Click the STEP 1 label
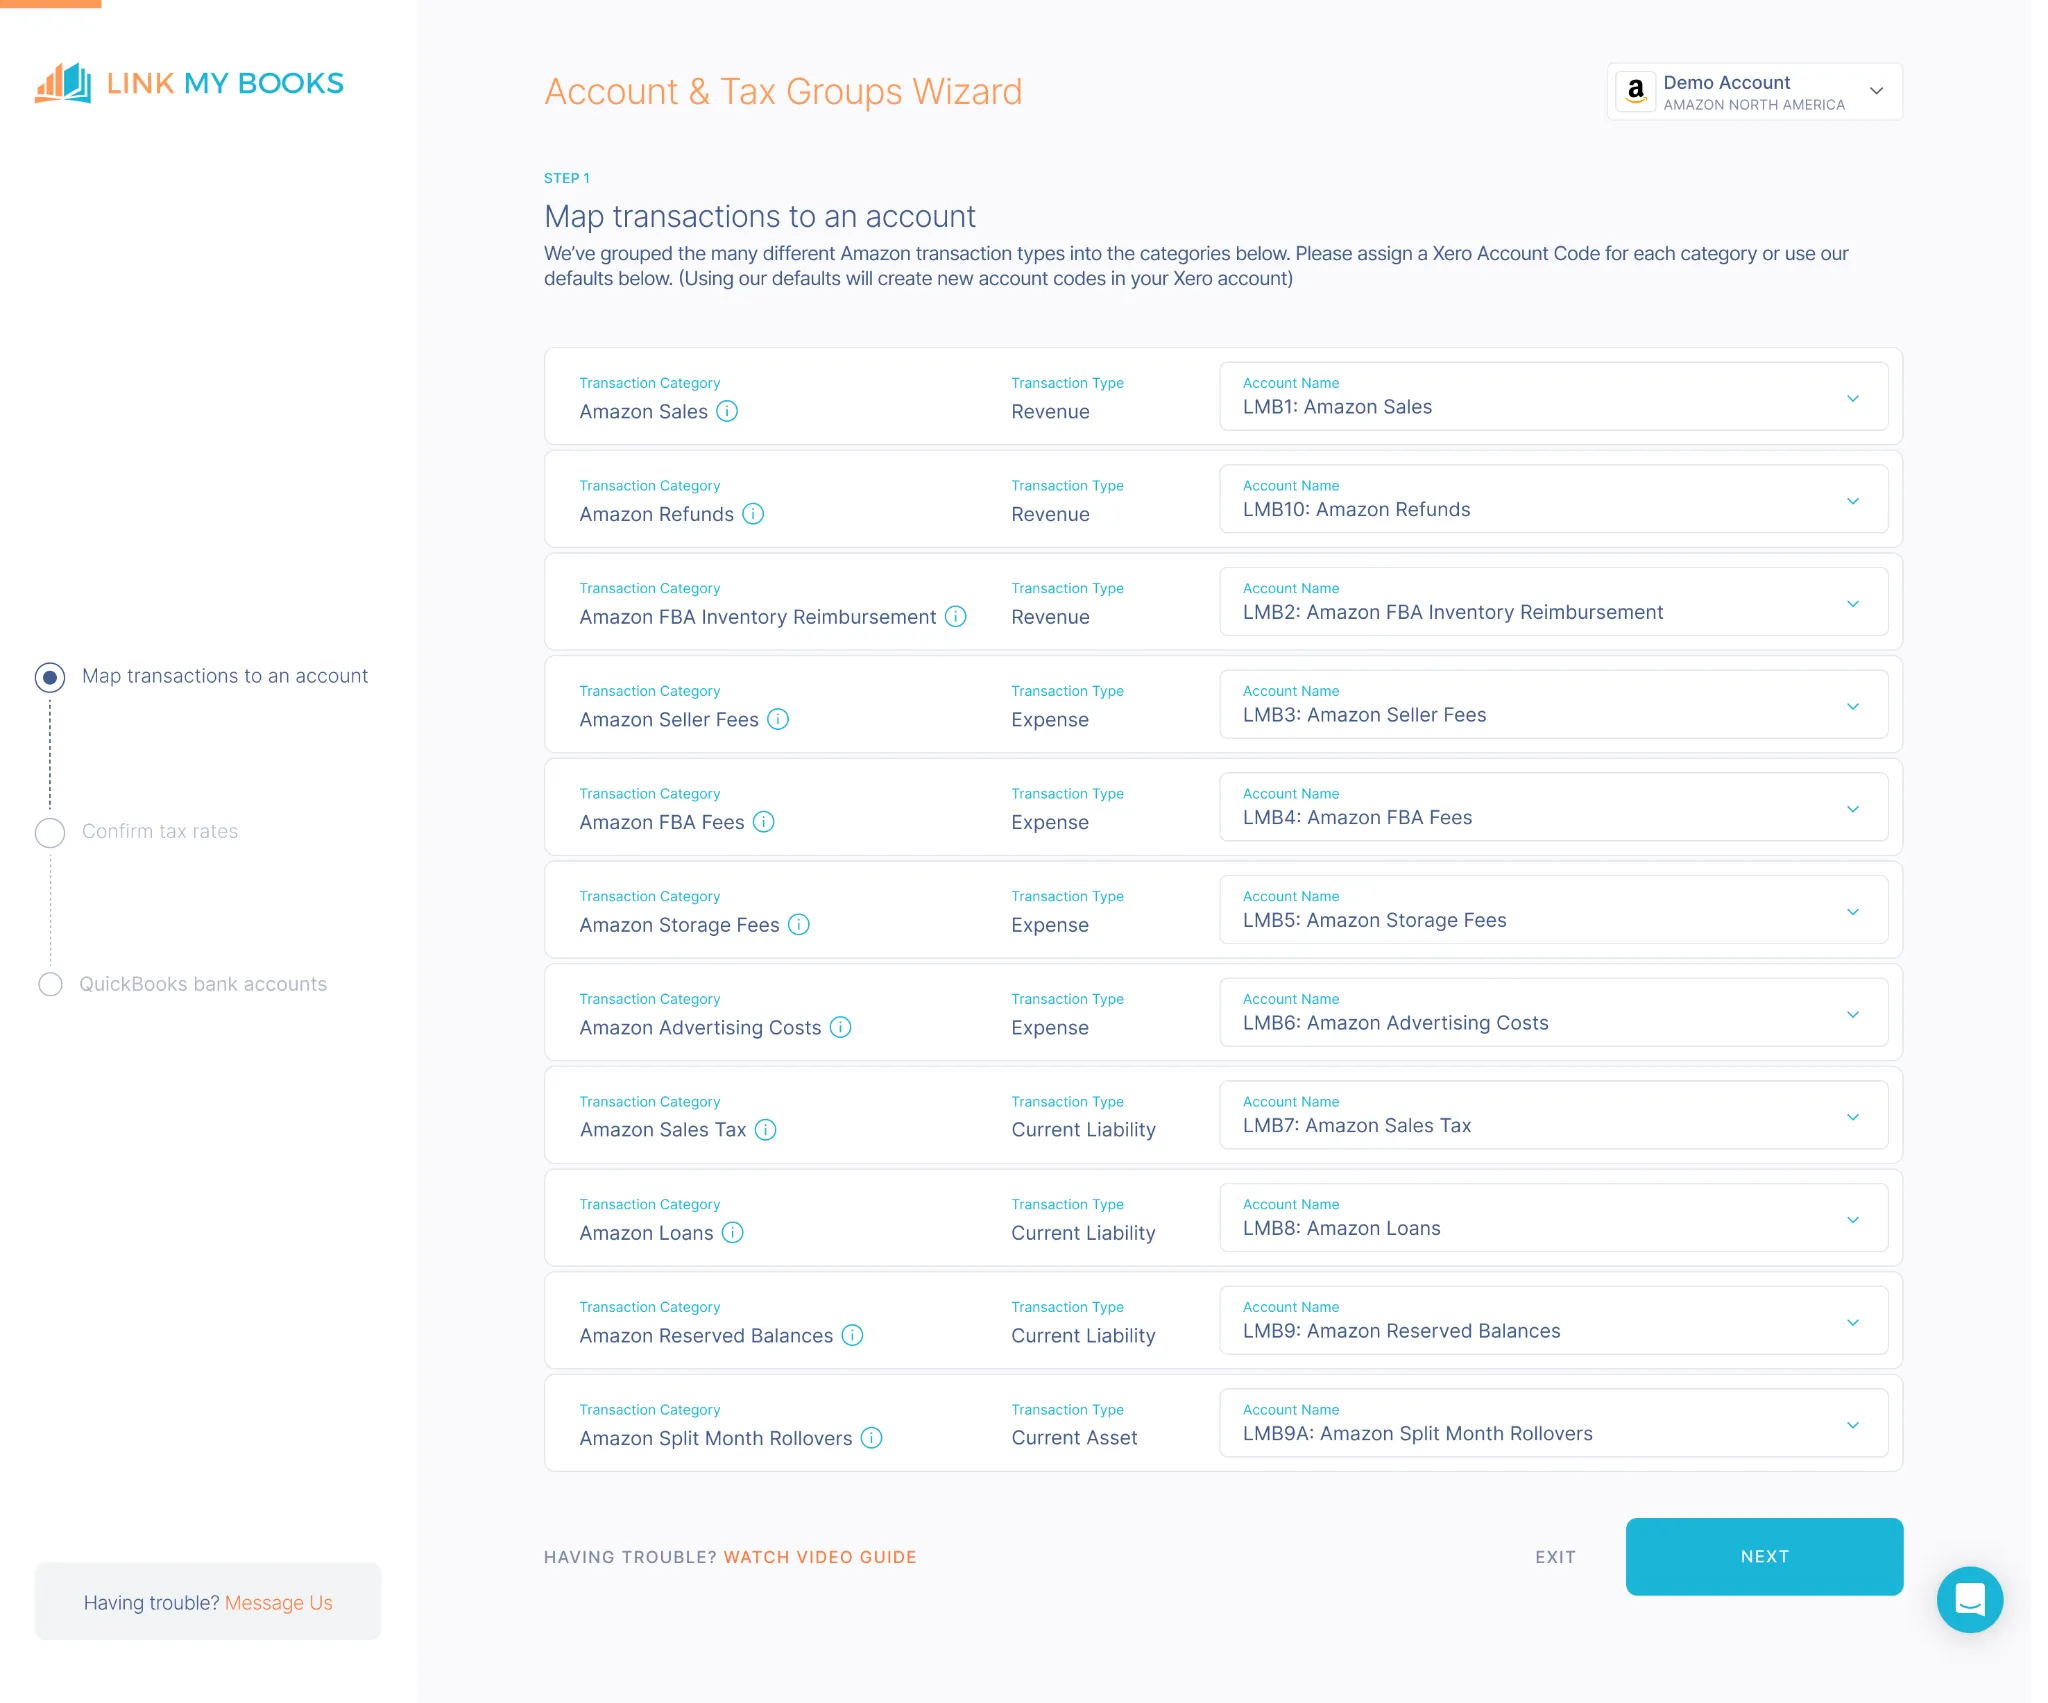Viewport: 2048px width, 1703px height. click(567, 178)
